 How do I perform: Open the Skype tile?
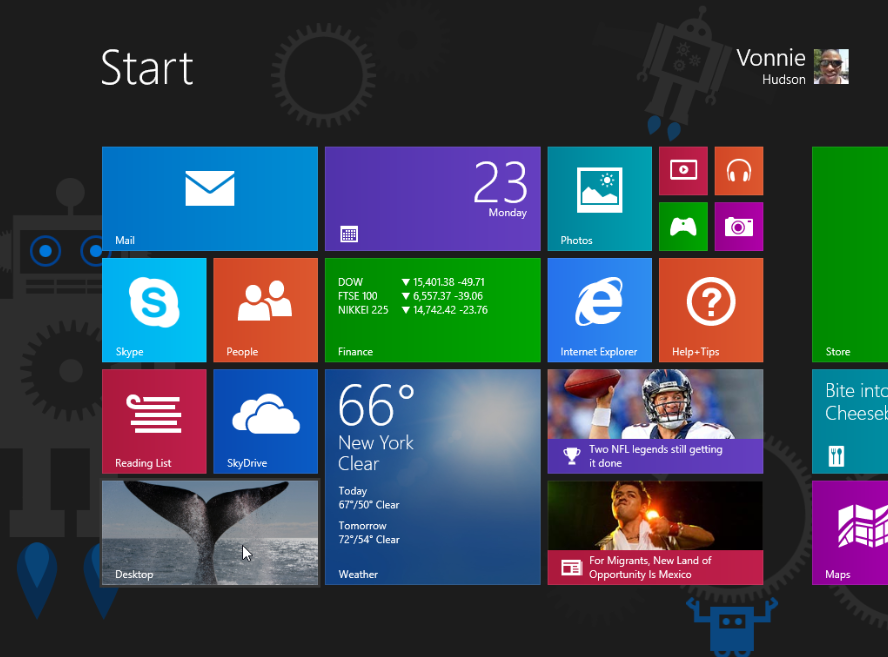(154, 310)
